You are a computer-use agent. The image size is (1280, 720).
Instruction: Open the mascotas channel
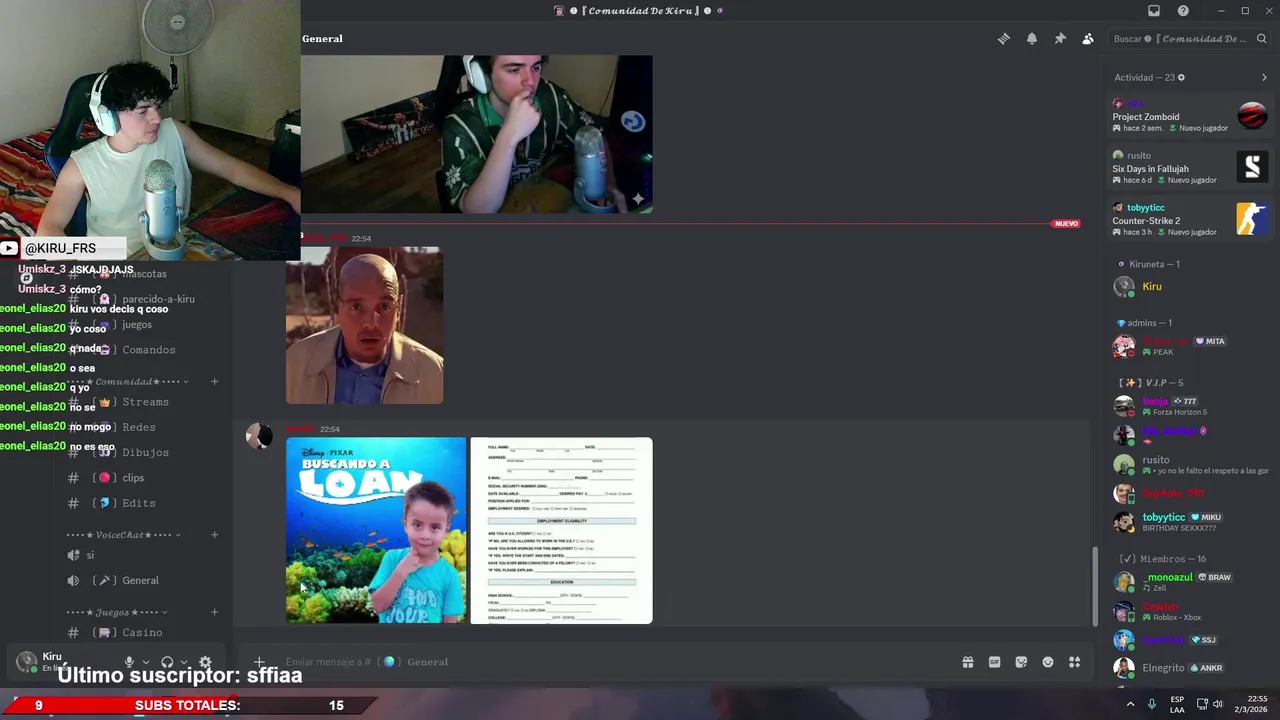[142, 274]
